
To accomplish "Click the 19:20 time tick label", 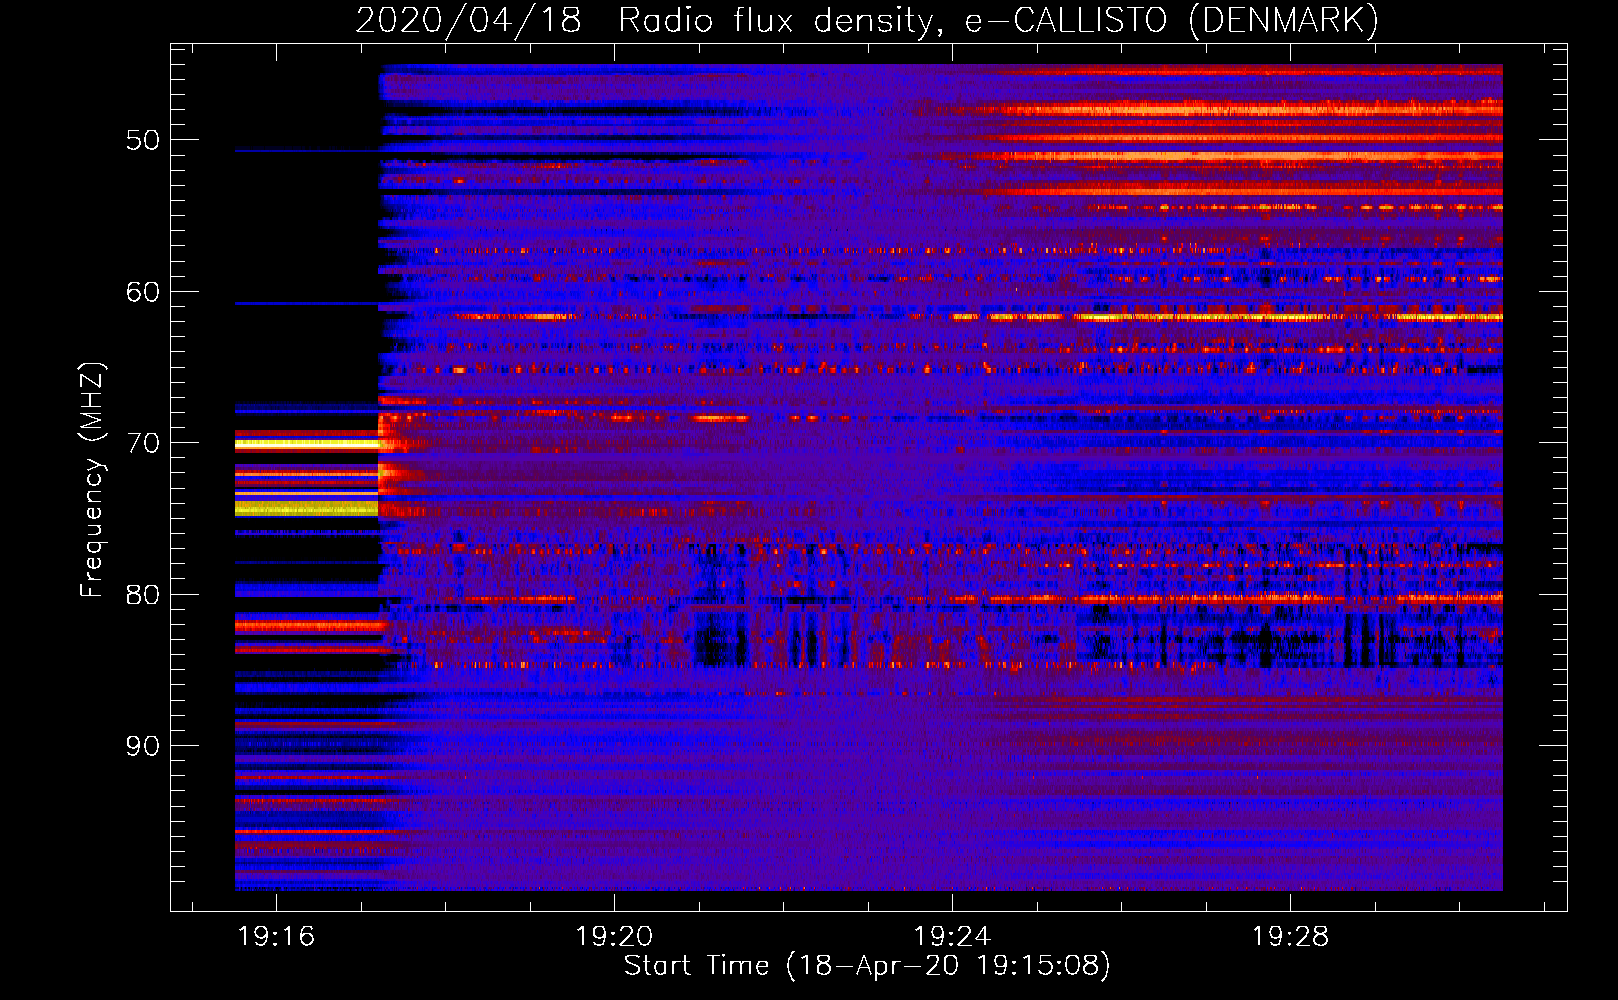I will [x=614, y=936].
